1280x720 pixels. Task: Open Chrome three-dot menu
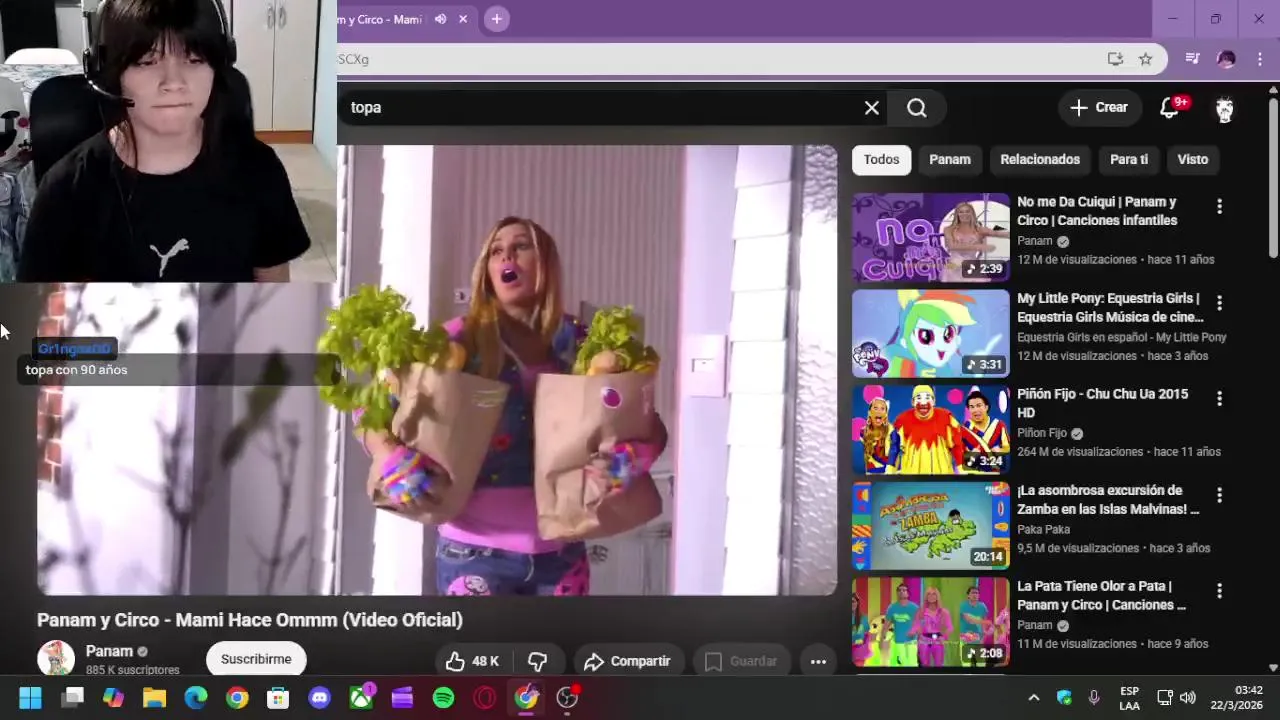click(x=1259, y=59)
